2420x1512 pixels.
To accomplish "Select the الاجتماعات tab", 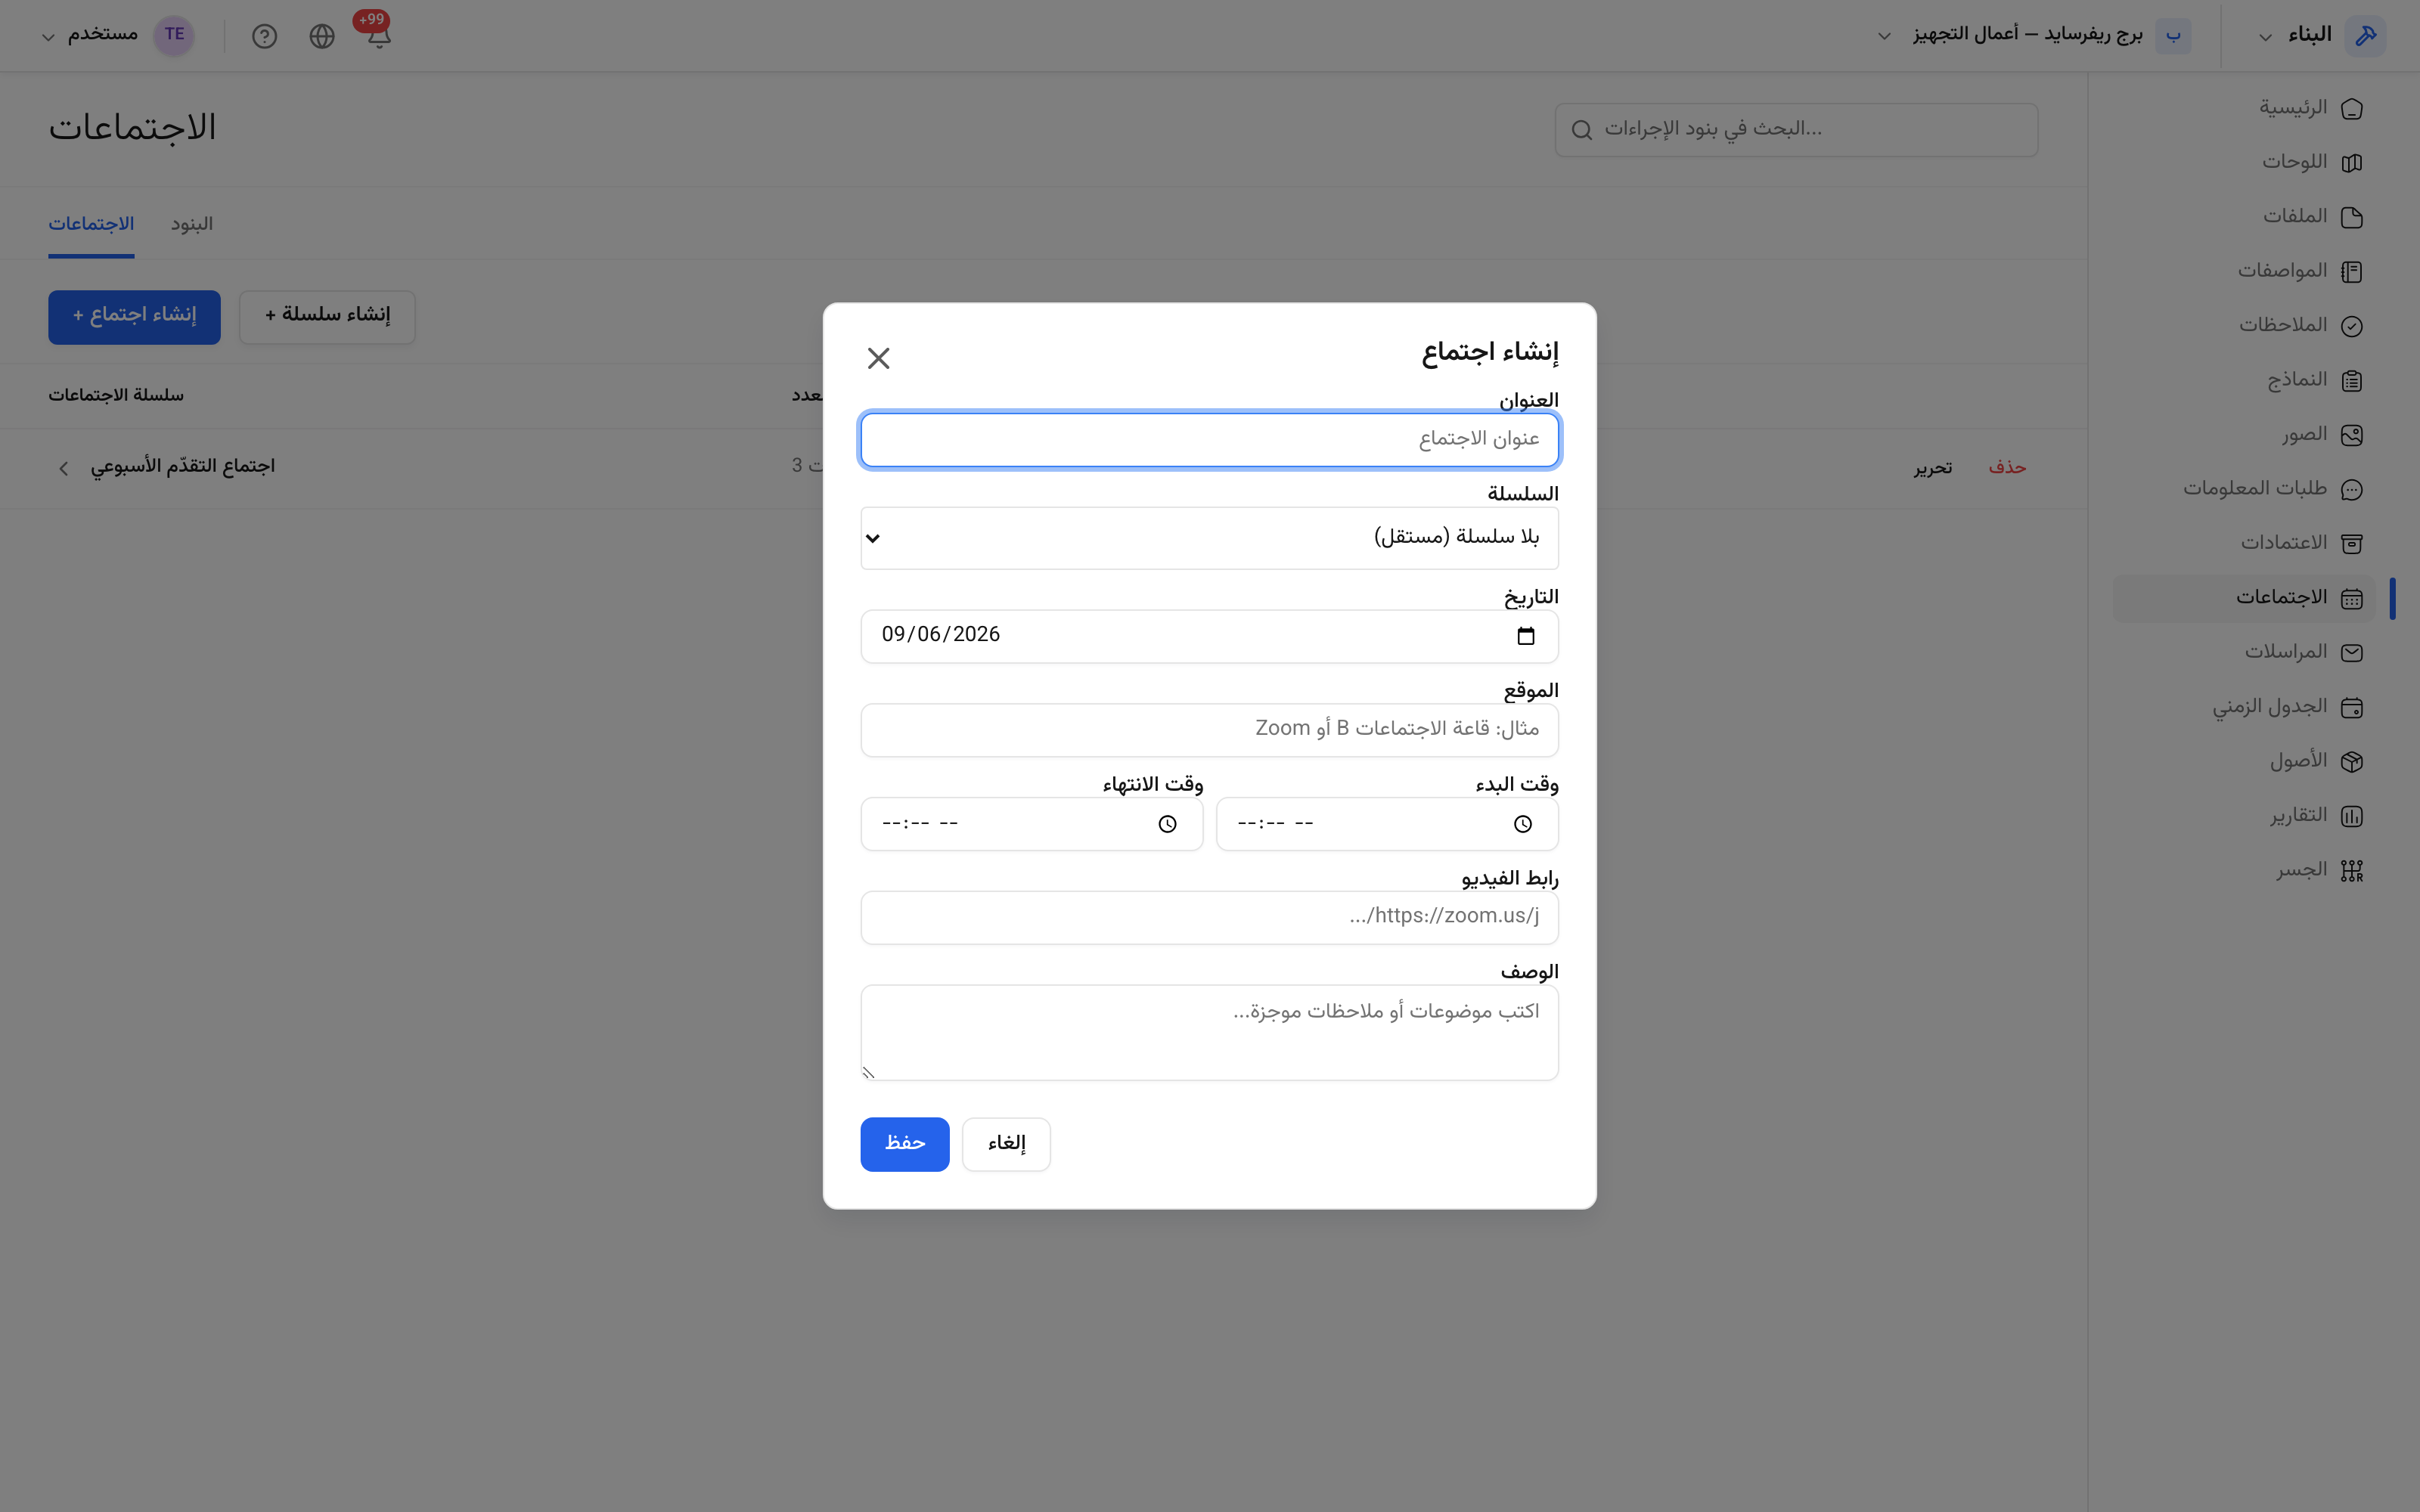I will click(91, 224).
